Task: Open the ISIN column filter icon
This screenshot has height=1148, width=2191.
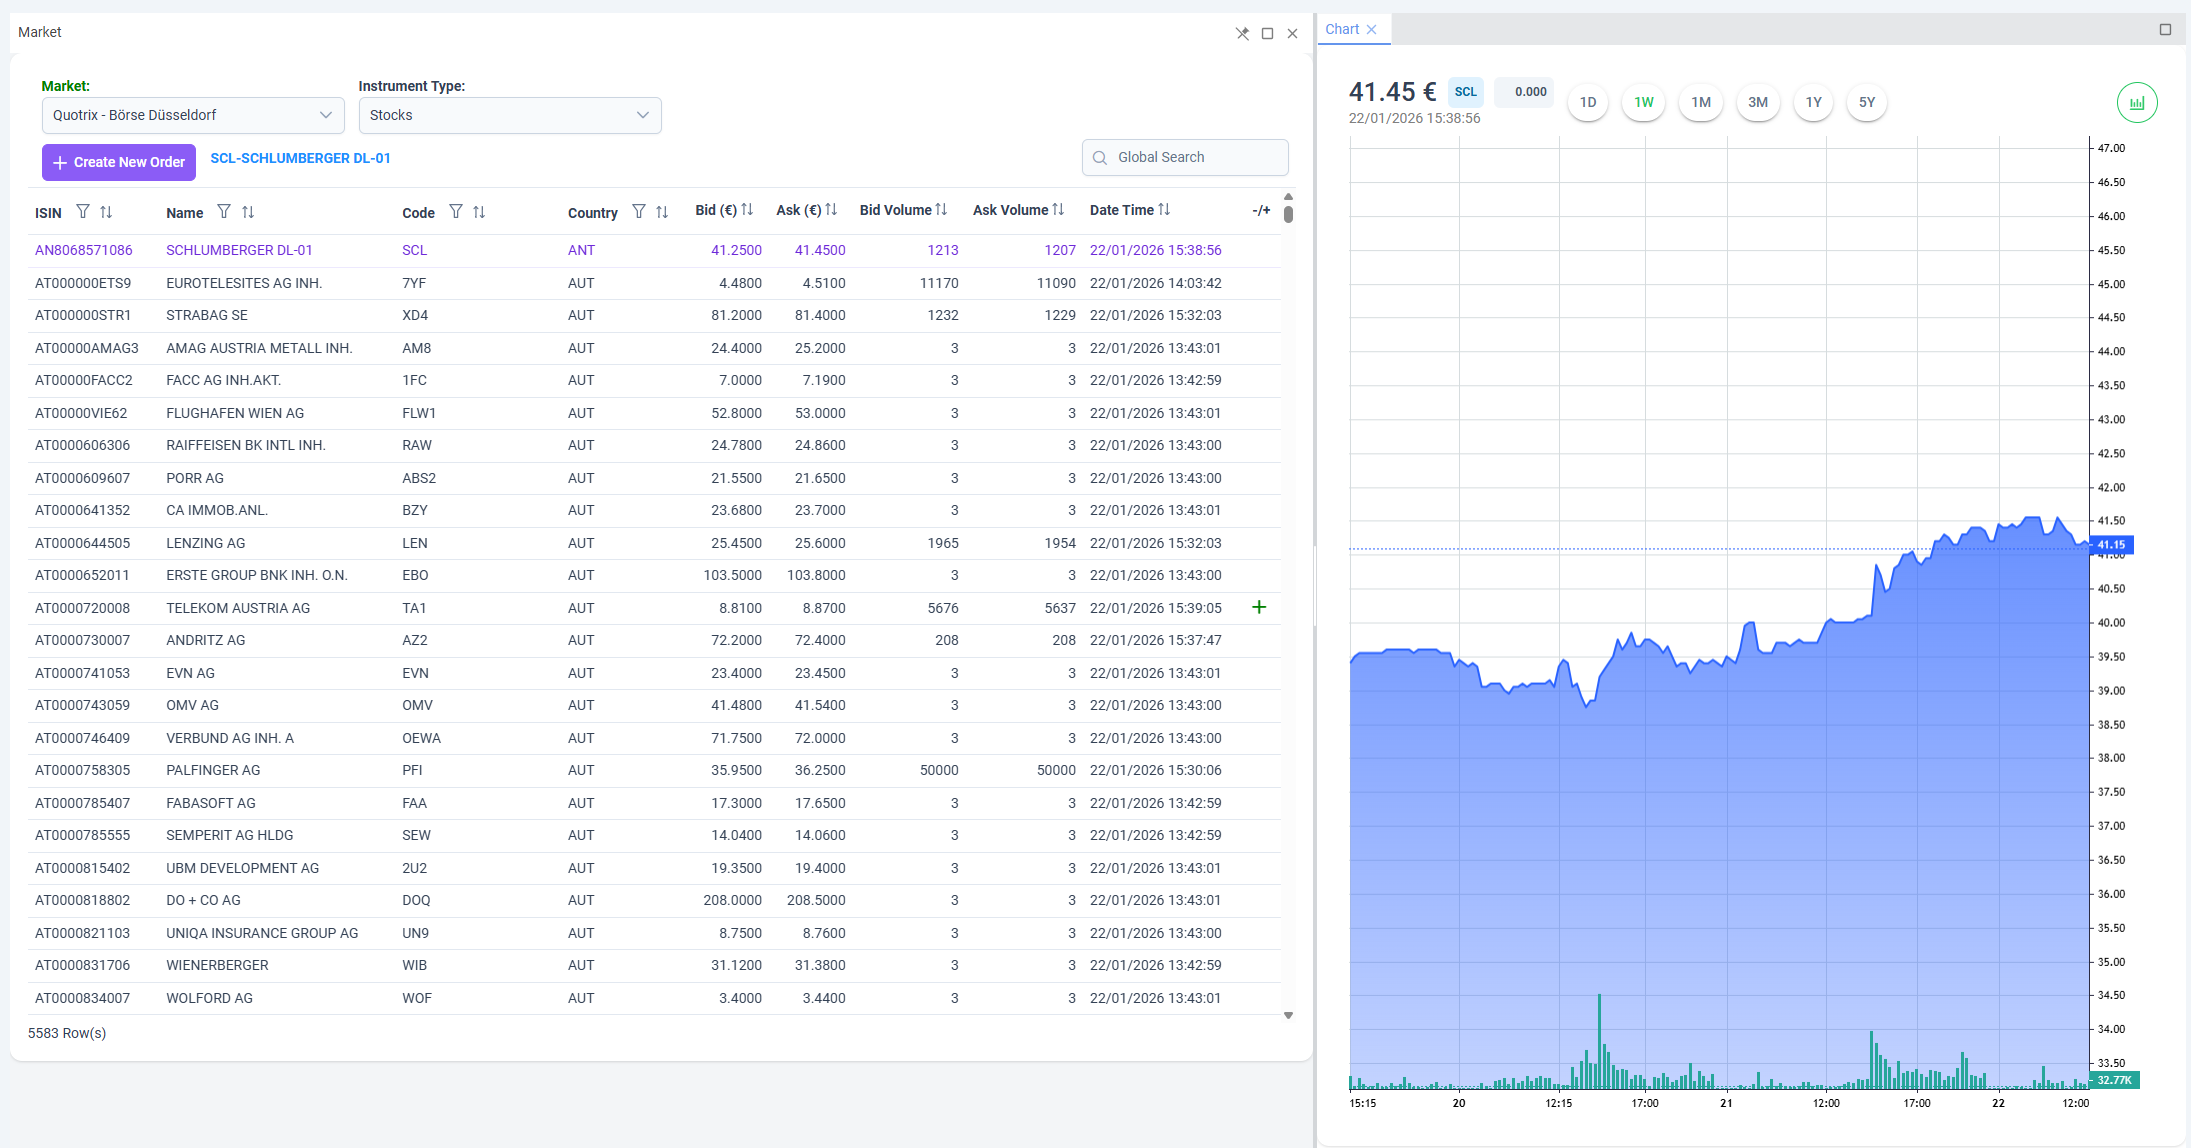Action: click(x=83, y=212)
